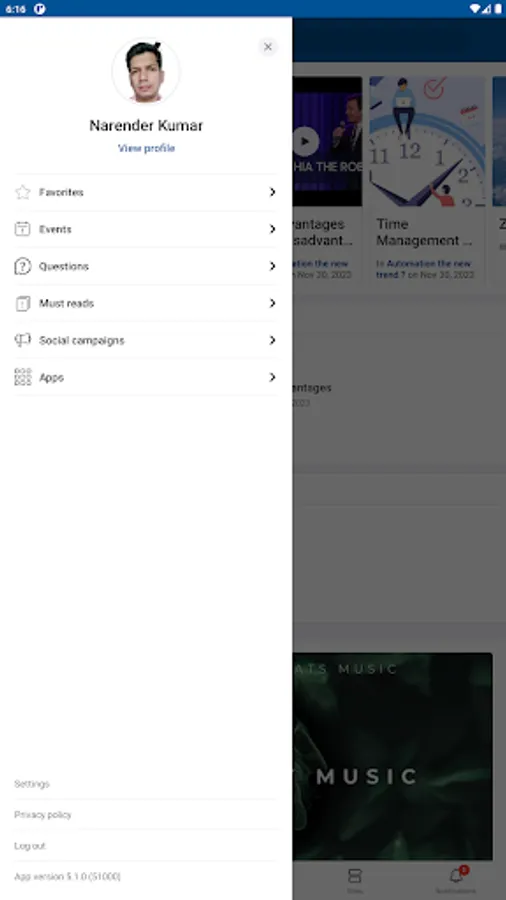Open the Must reads menu item
506x900 pixels.
[146, 303]
